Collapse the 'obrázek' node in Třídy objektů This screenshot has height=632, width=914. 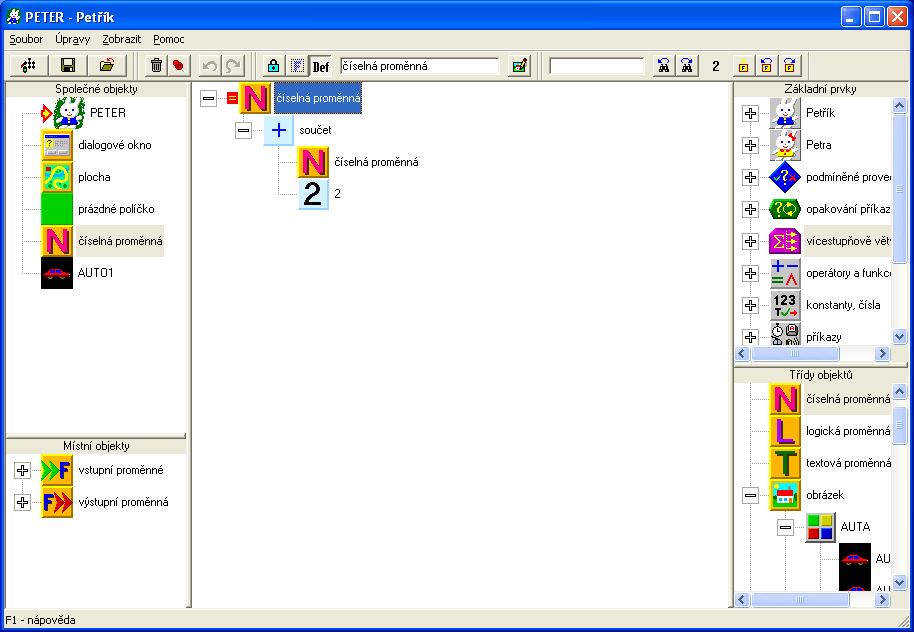point(750,495)
